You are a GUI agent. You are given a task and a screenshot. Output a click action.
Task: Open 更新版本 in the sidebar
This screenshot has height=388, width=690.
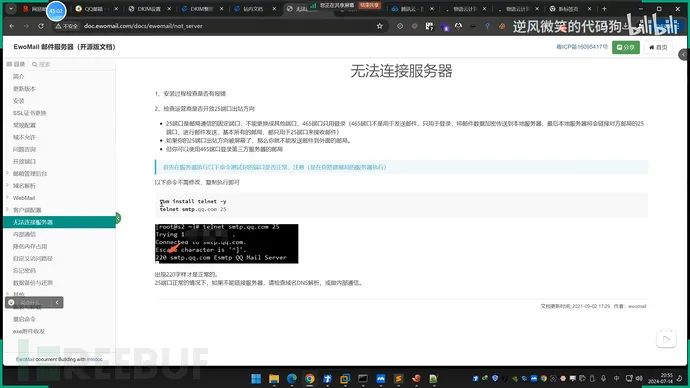(x=24, y=89)
